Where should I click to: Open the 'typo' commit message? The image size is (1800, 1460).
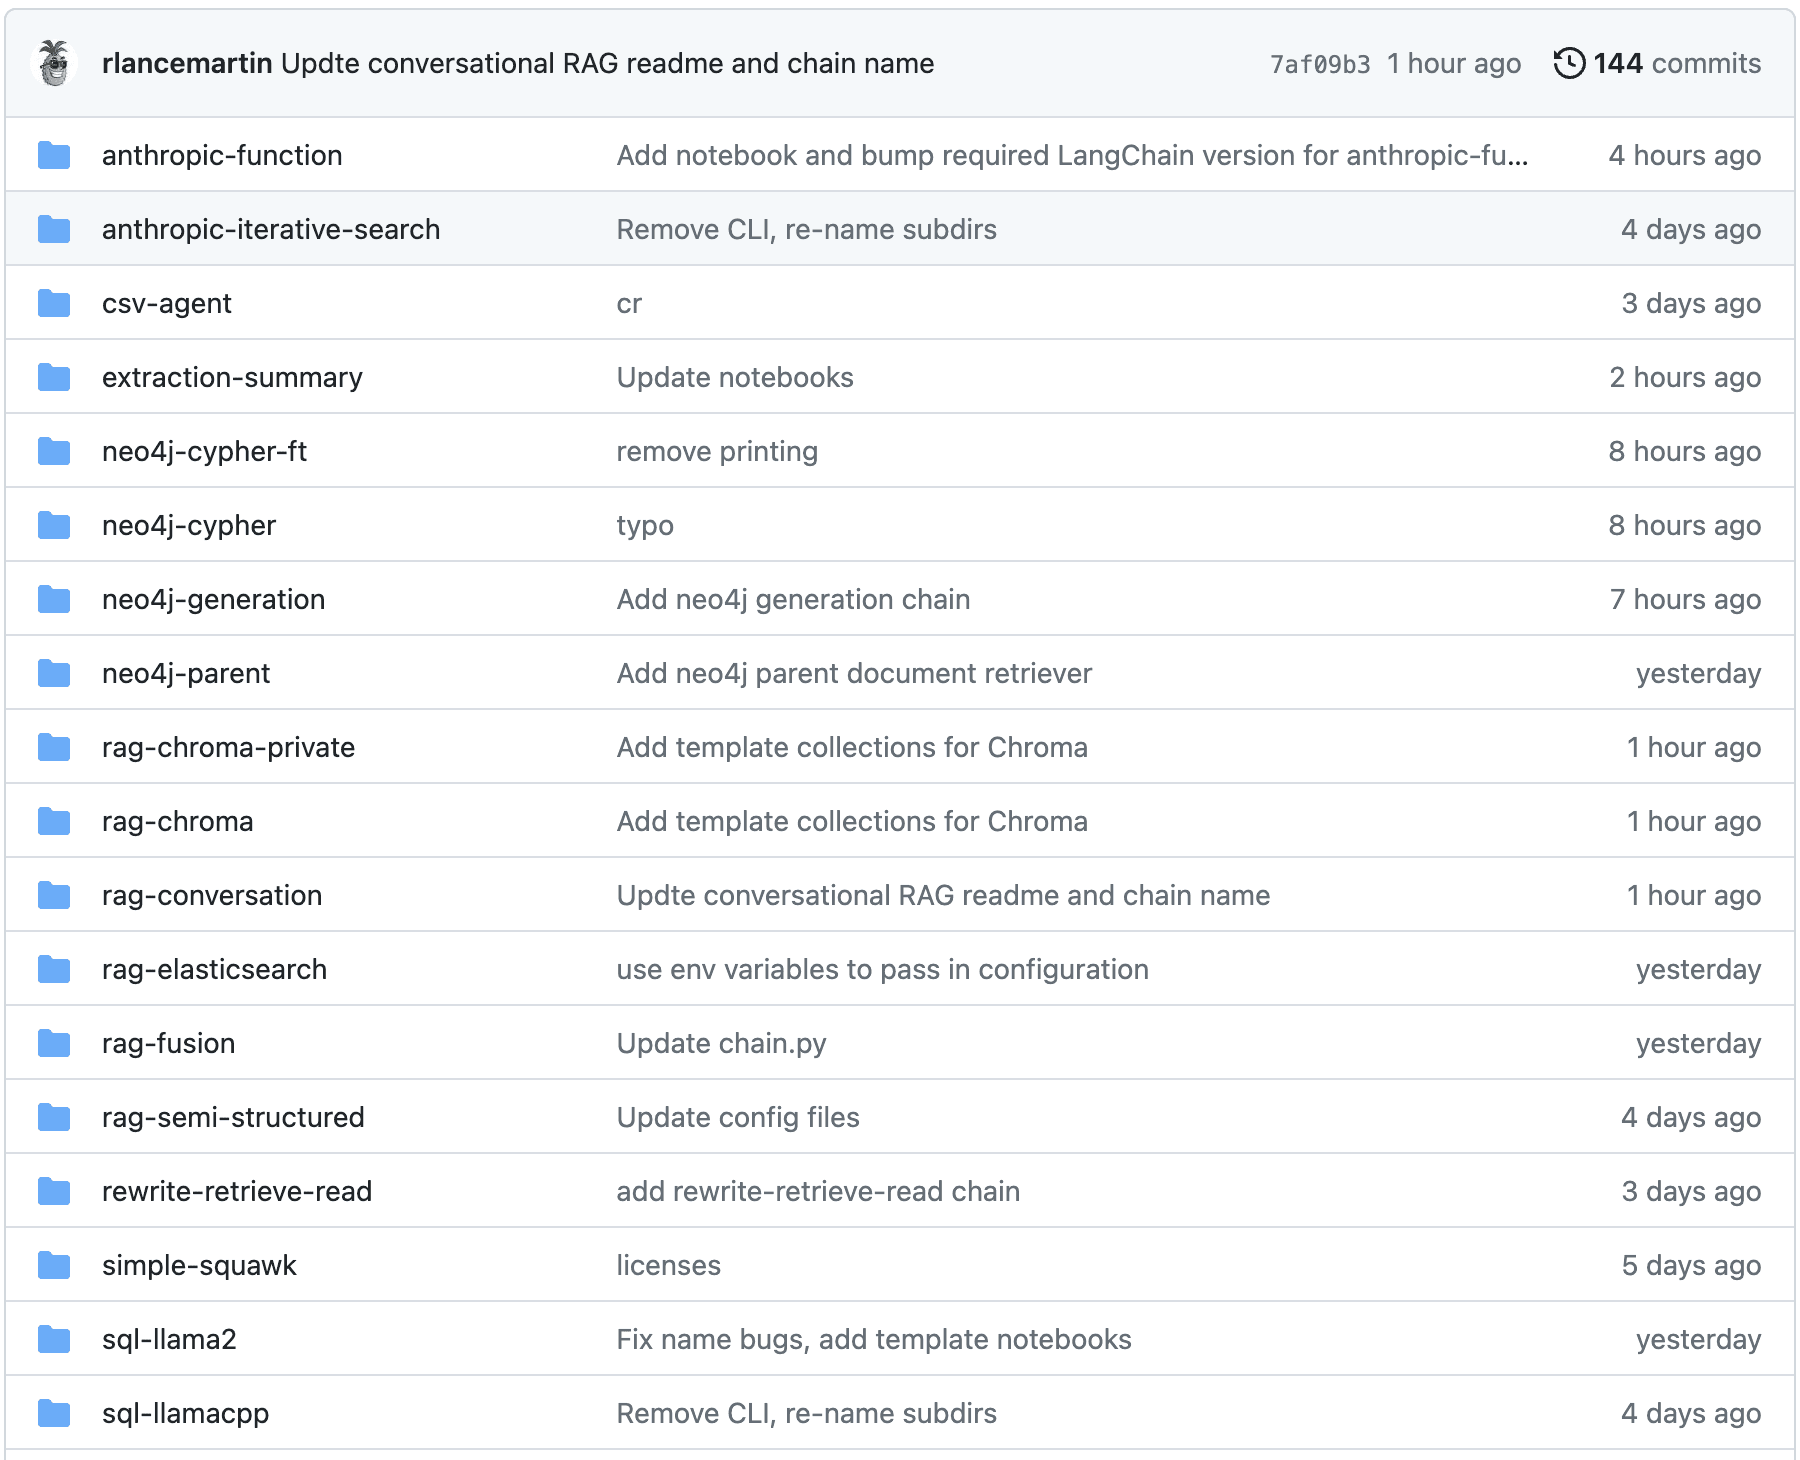[645, 525]
